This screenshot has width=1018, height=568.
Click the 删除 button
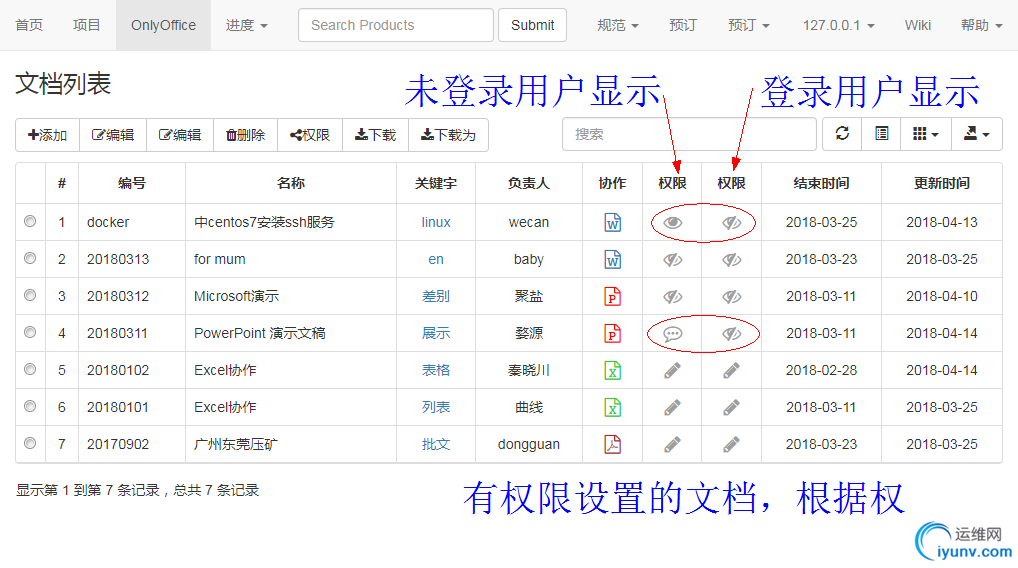click(x=245, y=135)
